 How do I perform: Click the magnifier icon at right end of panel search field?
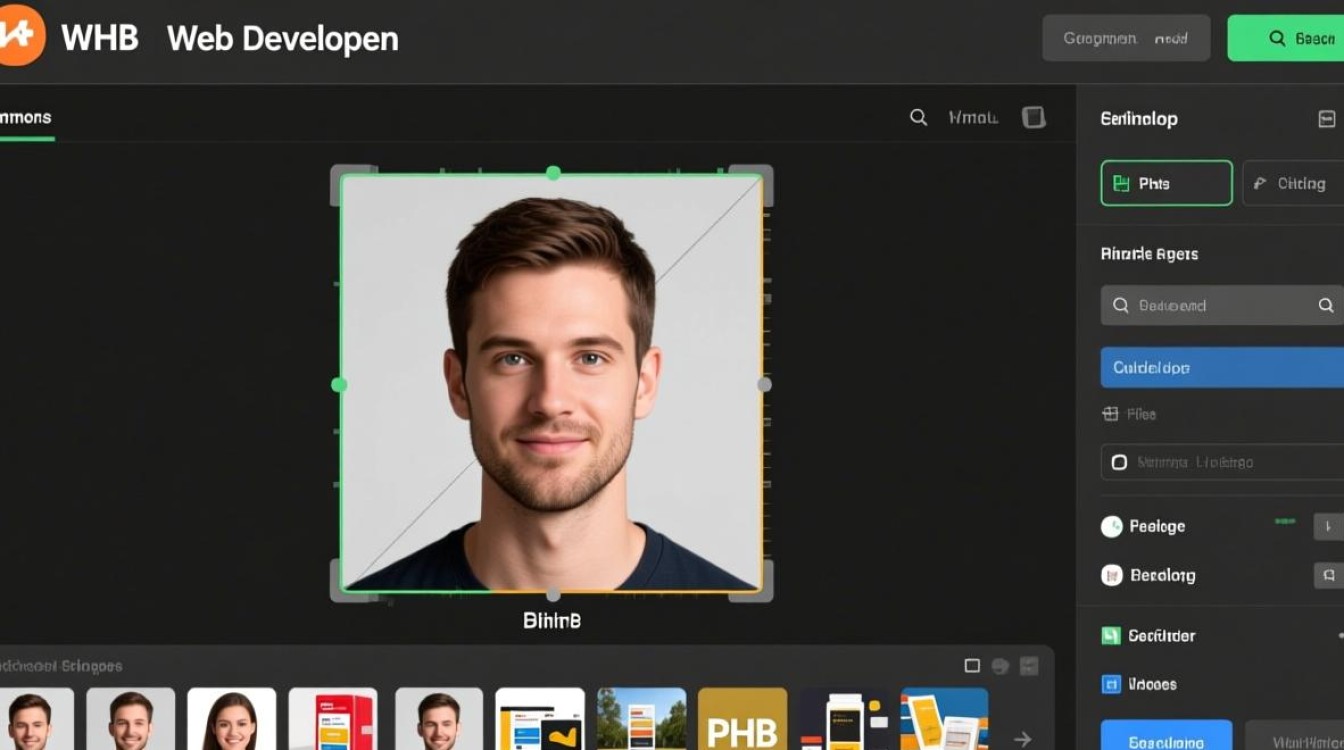(x=1326, y=306)
